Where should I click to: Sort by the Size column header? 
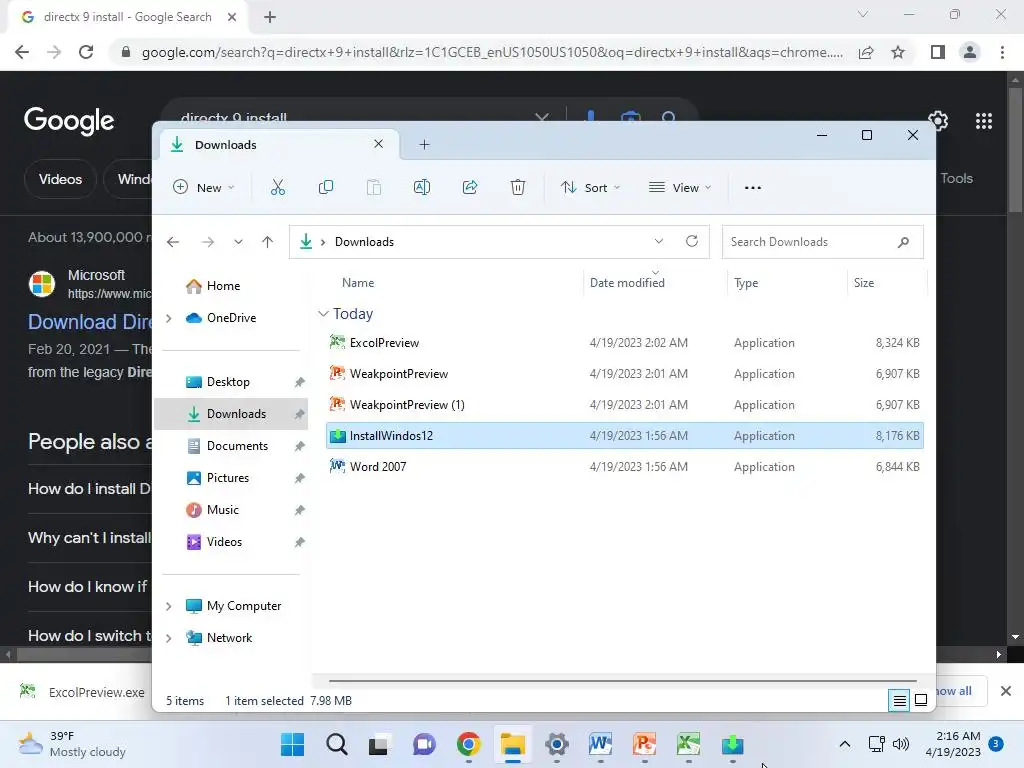[863, 283]
